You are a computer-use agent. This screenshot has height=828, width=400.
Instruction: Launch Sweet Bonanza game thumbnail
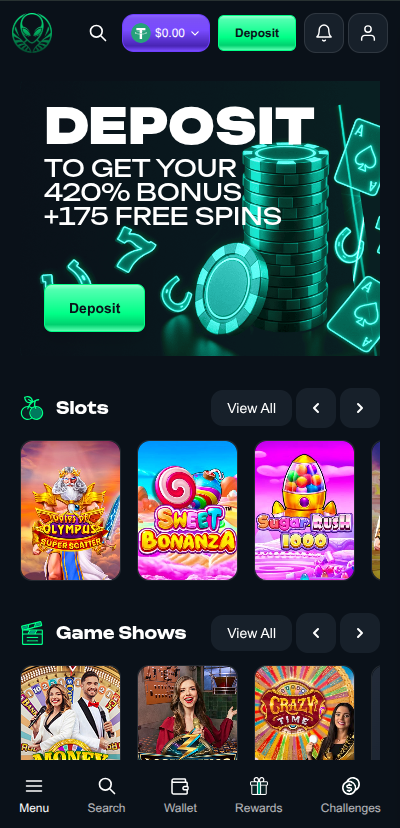(188, 511)
